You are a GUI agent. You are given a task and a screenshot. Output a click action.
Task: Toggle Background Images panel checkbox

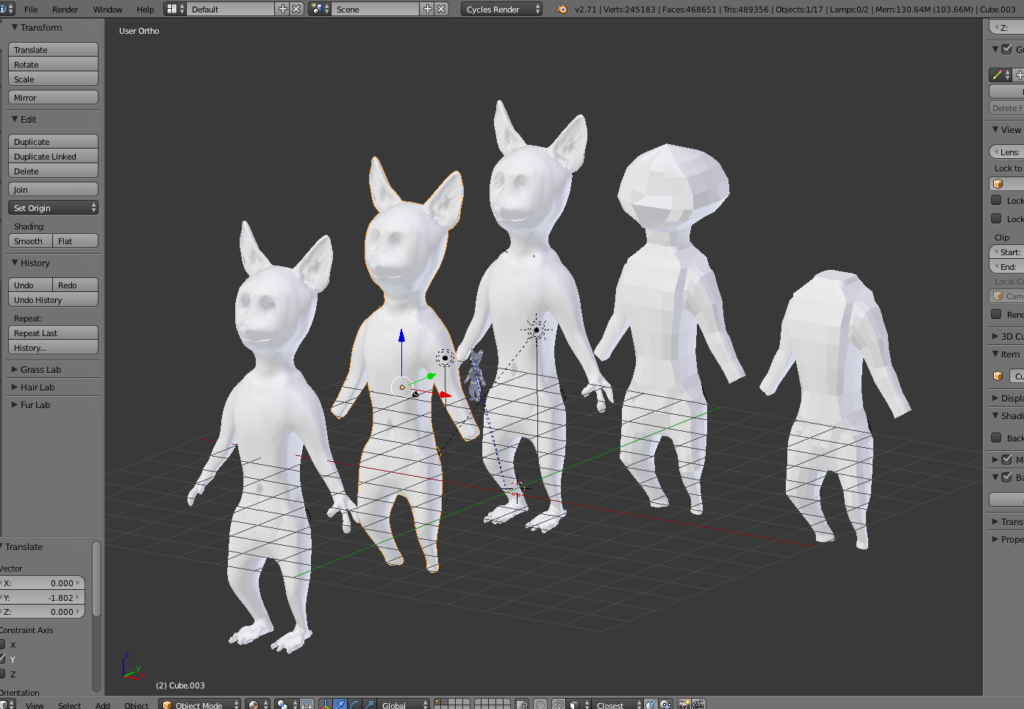(1006, 477)
